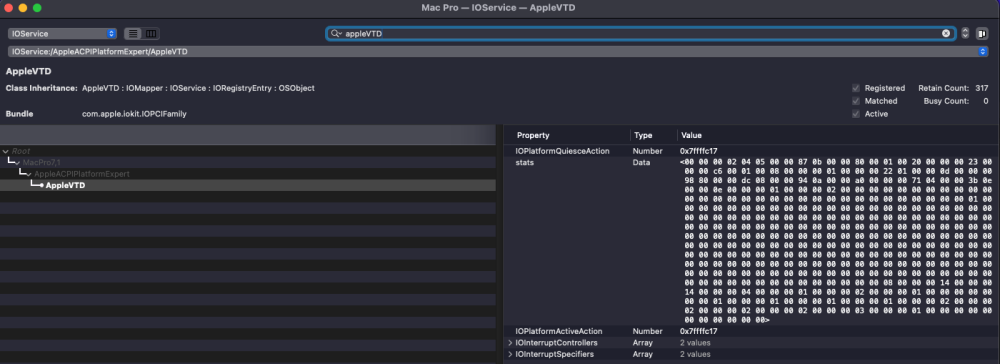Screen dimensions: 1000x364
Task: Switch to column browser view icon
Action: [151, 34]
